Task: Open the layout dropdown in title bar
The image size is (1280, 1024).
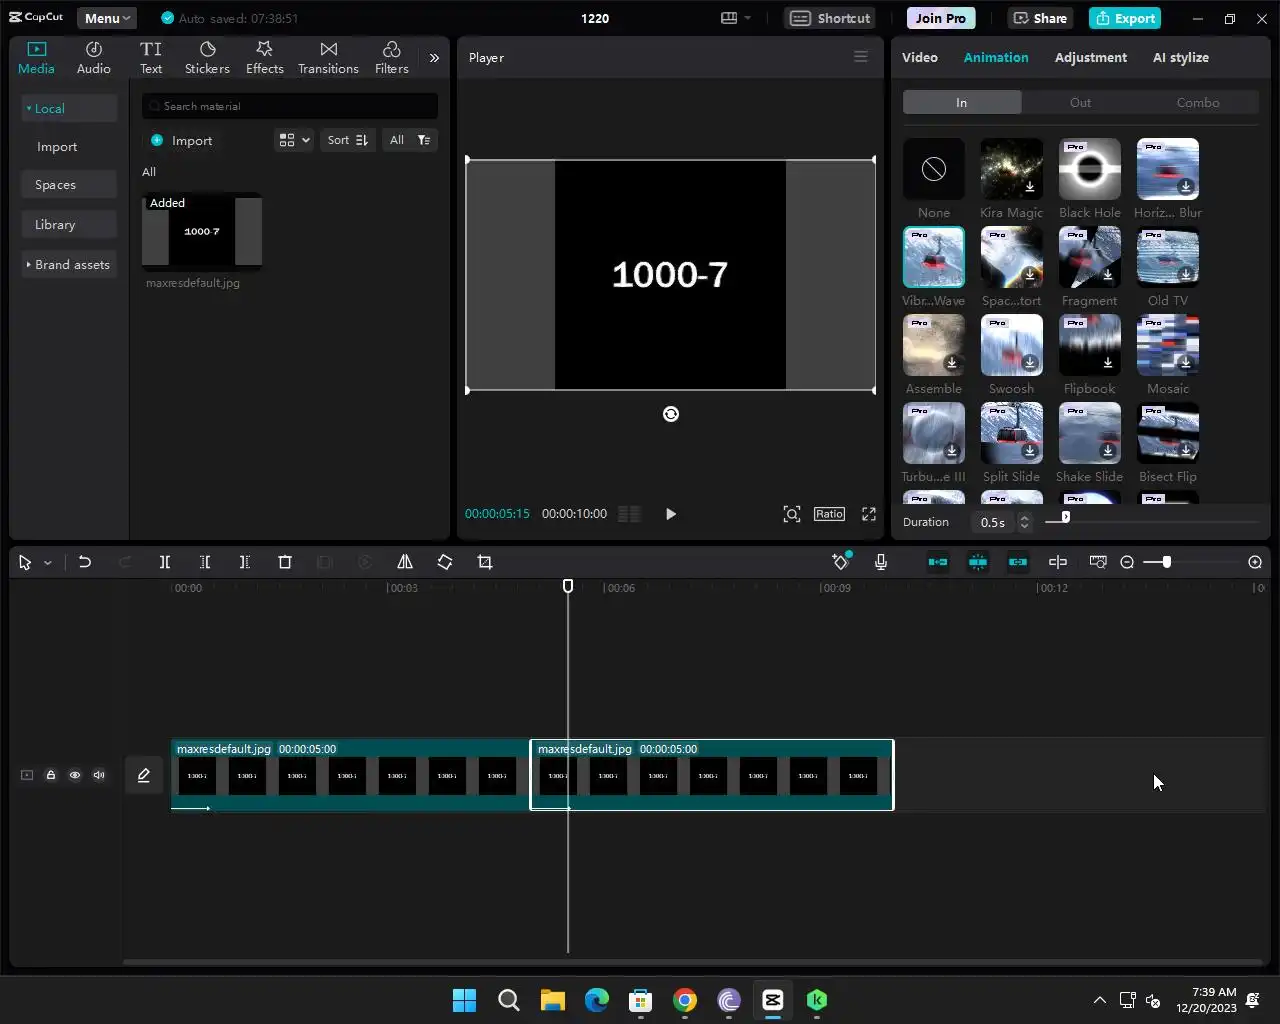Action: coord(736,18)
